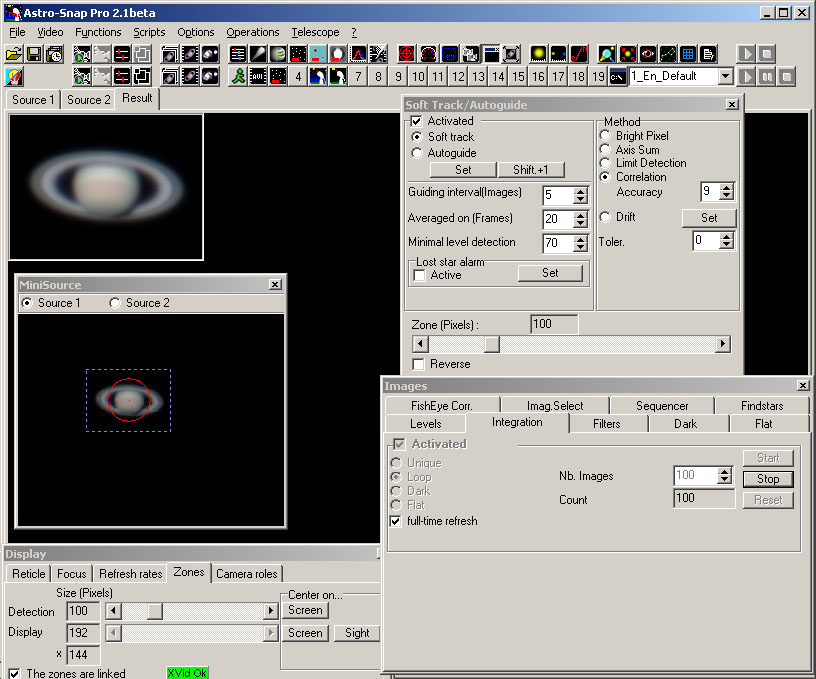Open the Operations menu

252,32
